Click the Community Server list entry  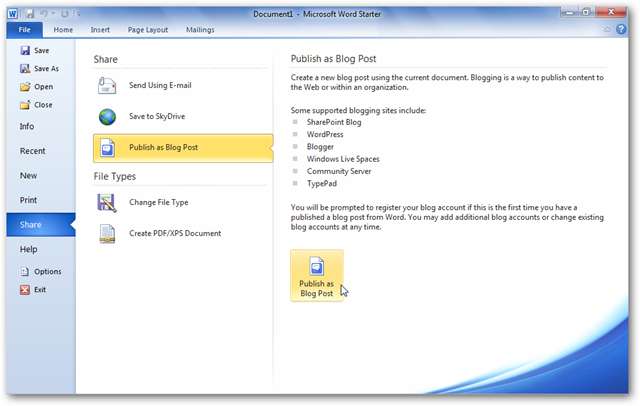pos(339,171)
